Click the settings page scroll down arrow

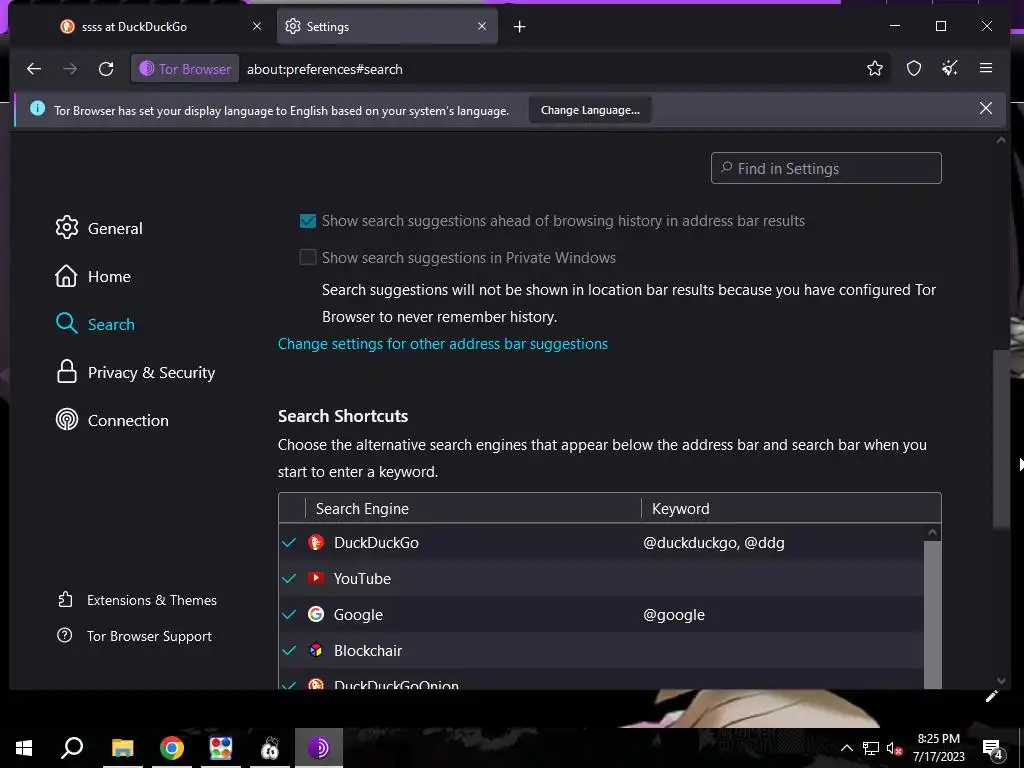[x=1001, y=681]
